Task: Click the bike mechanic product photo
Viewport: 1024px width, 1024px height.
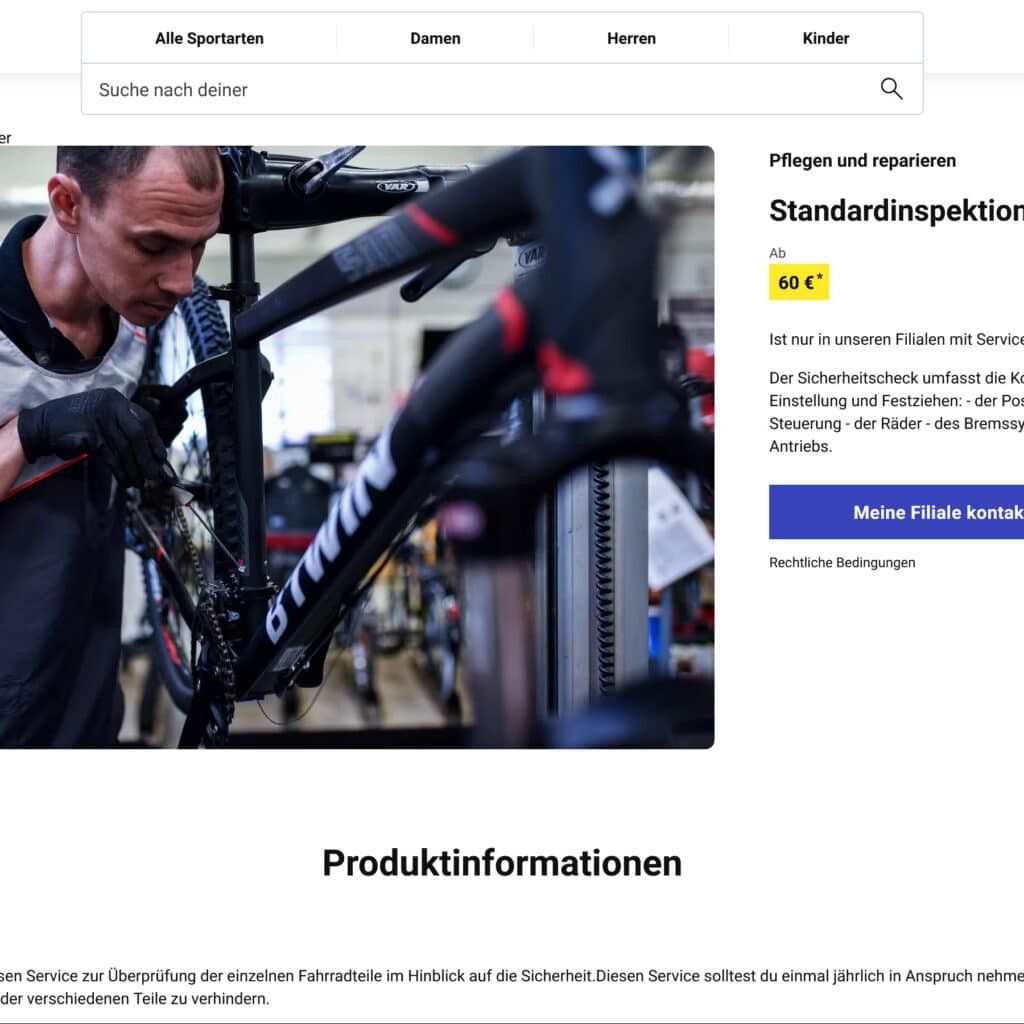Action: [357, 447]
